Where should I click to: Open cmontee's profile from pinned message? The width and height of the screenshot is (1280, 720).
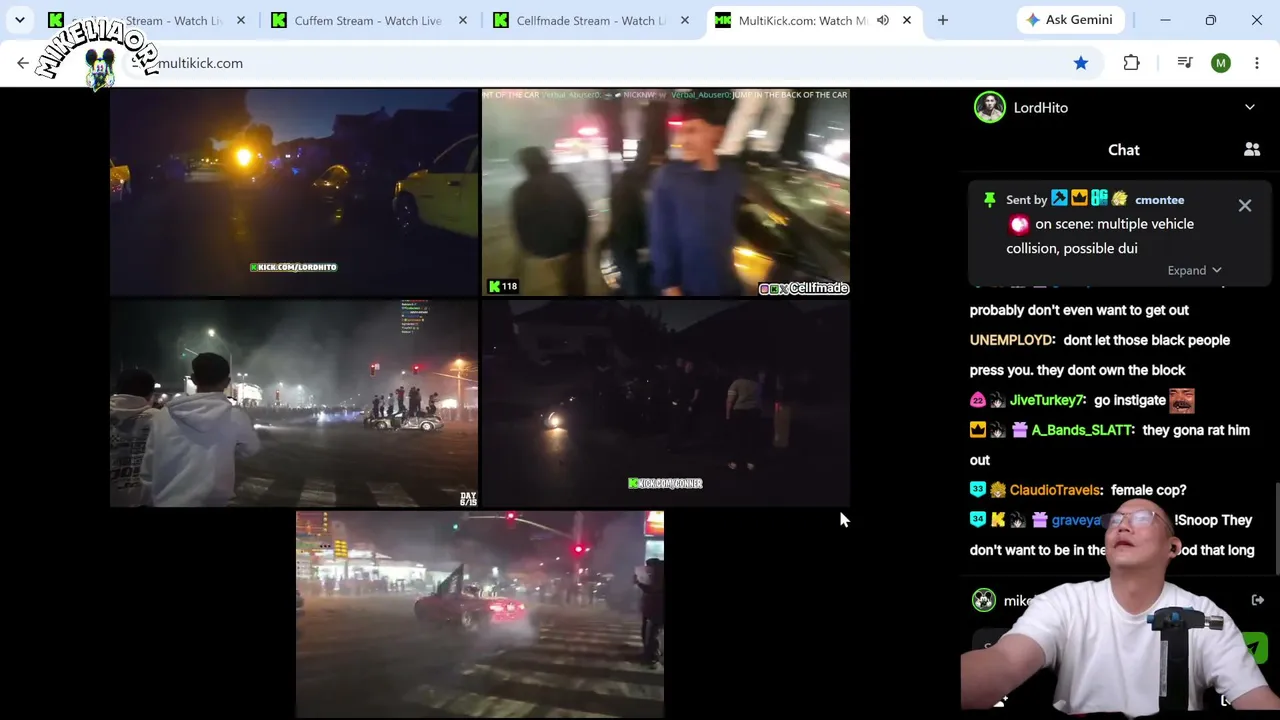[x=1159, y=200]
